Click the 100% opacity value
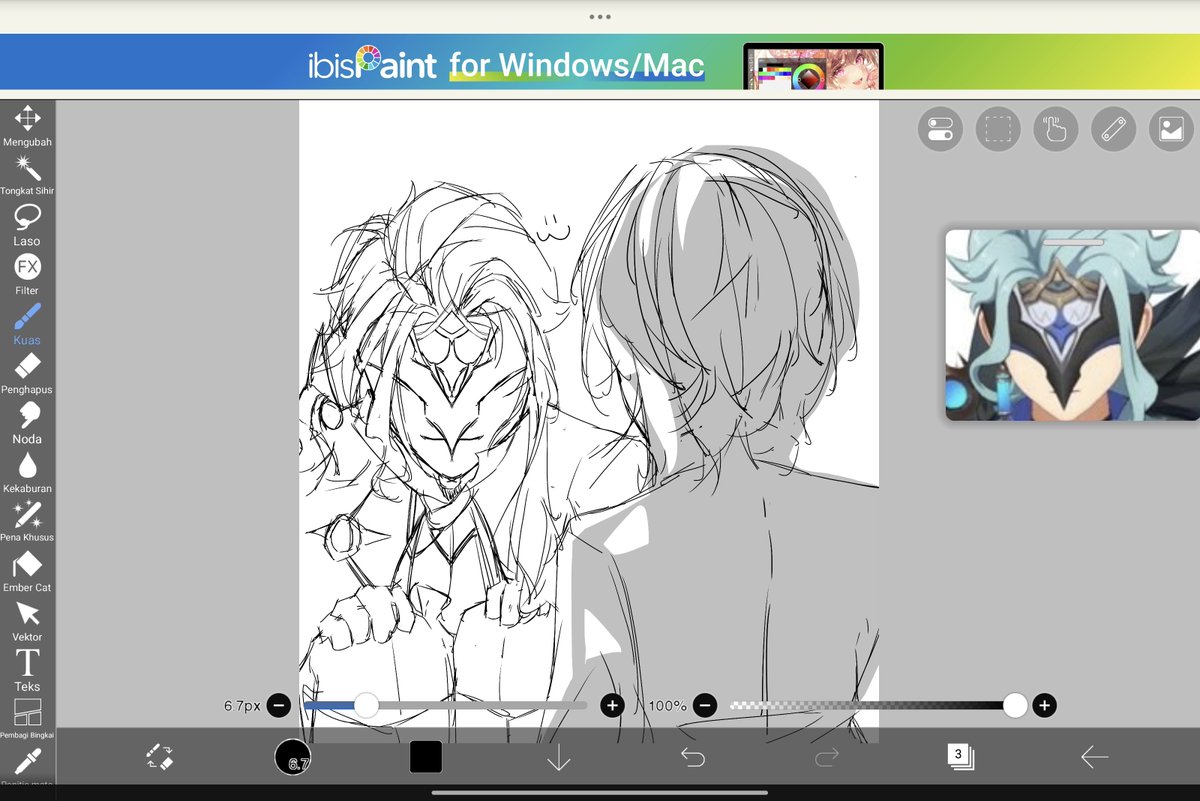The width and height of the screenshot is (1200, 801). click(667, 706)
